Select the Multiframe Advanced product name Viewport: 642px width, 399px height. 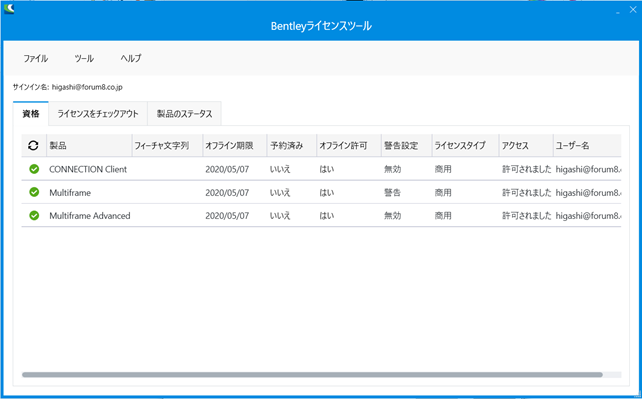tap(90, 216)
